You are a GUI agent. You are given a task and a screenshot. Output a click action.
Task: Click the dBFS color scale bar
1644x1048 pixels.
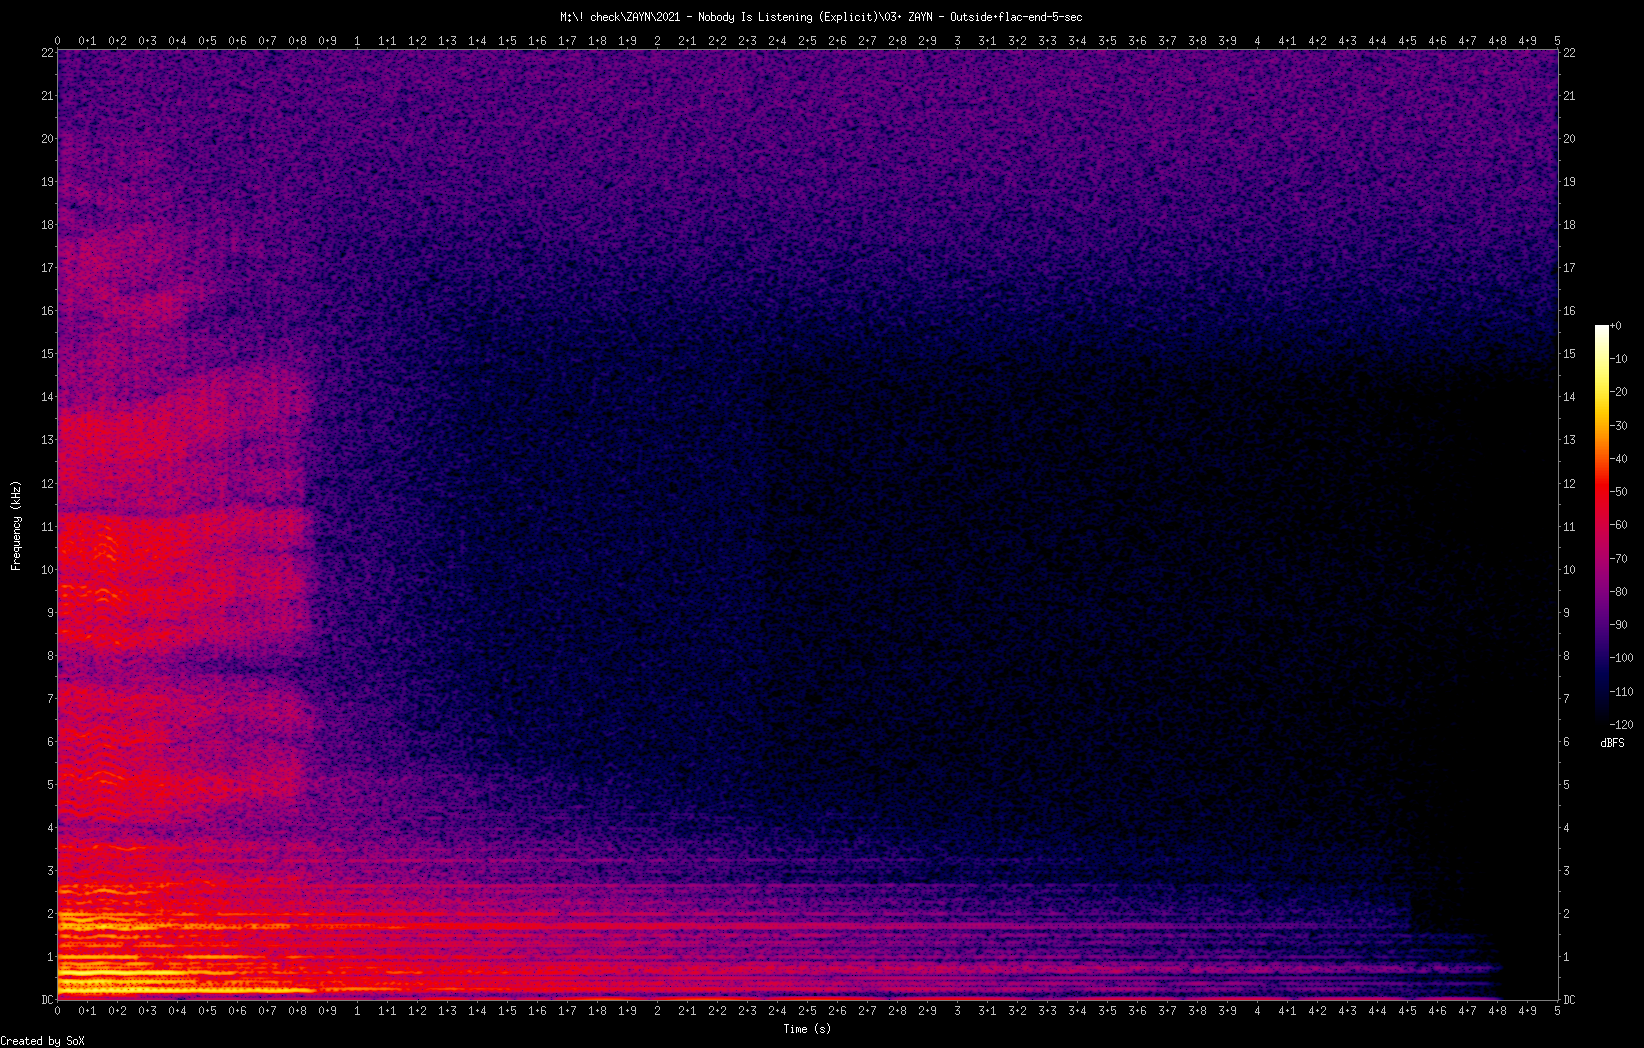coord(1602,525)
